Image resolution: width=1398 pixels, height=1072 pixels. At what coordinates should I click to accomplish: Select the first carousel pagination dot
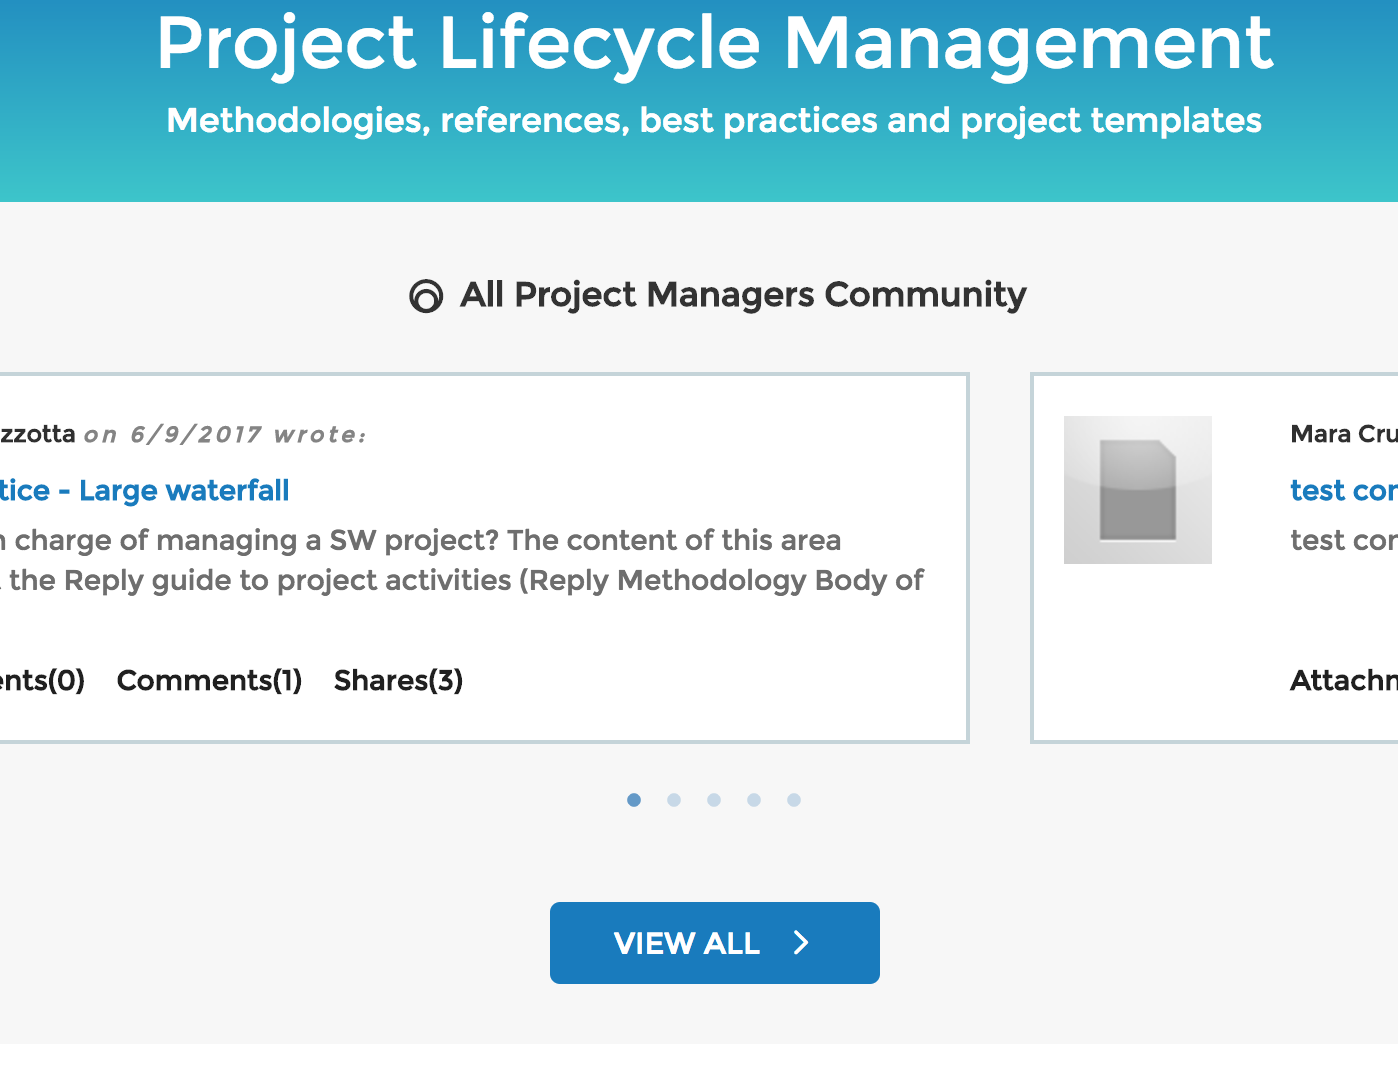coord(634,800)
